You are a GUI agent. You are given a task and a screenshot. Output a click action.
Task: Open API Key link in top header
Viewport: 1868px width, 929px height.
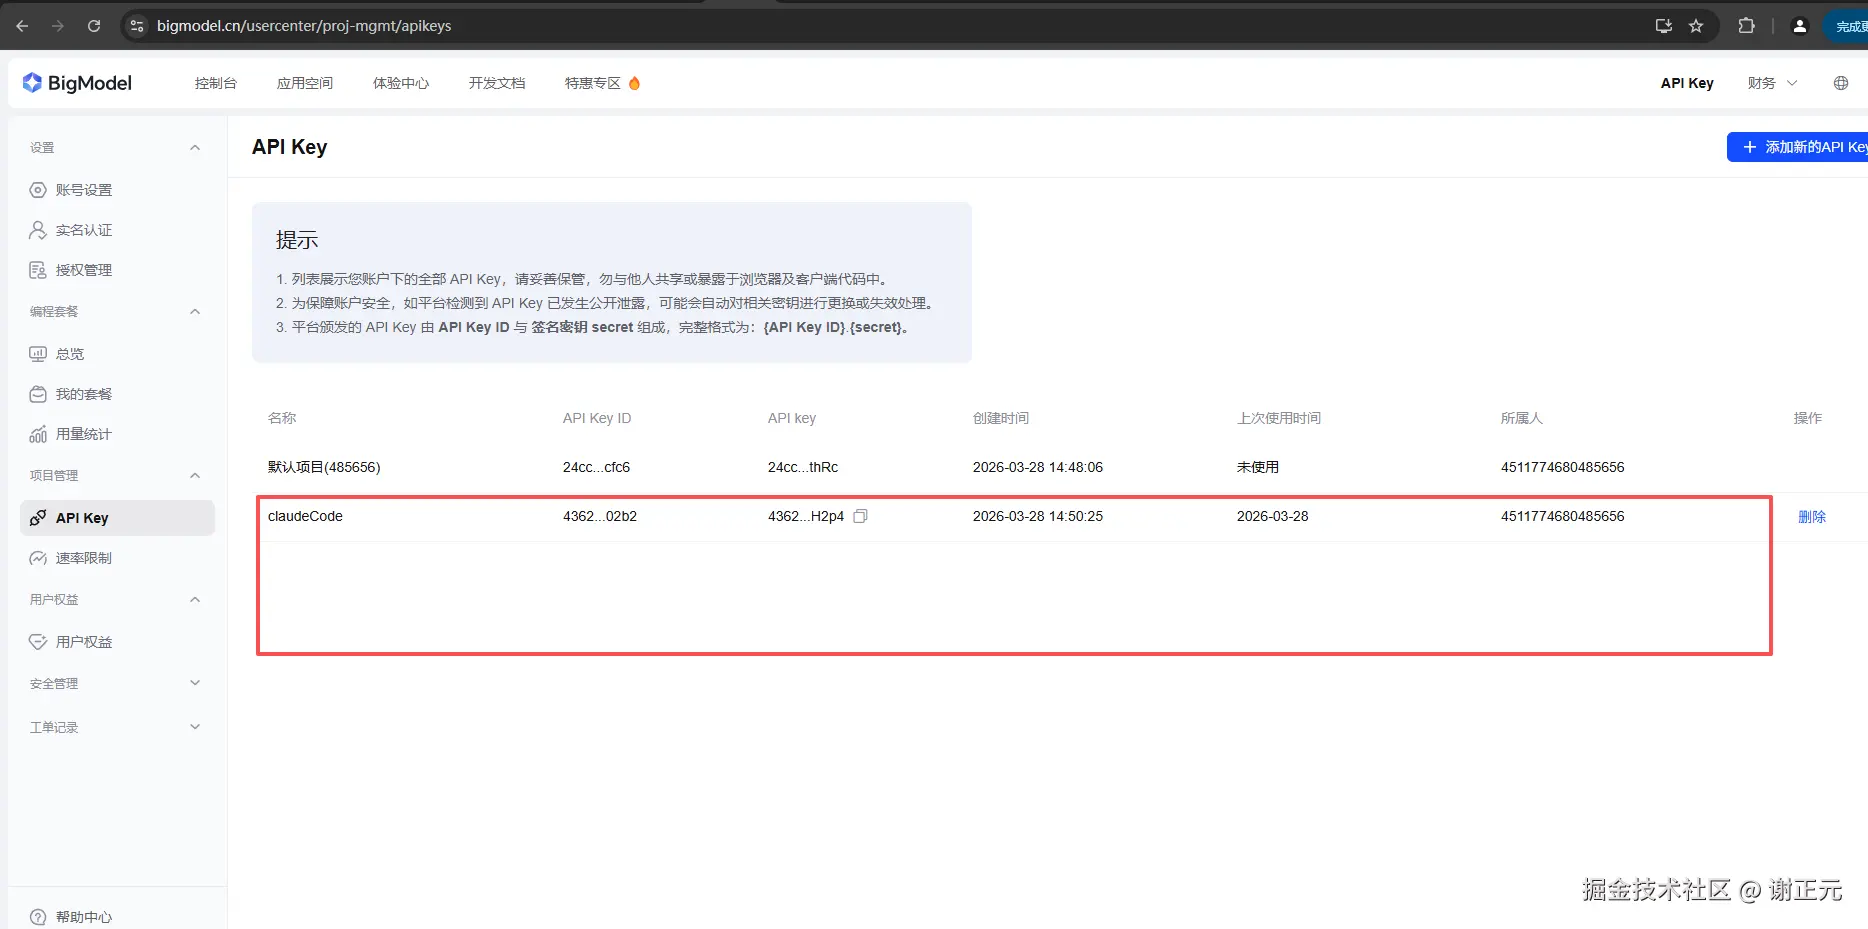click(1687, 83)
